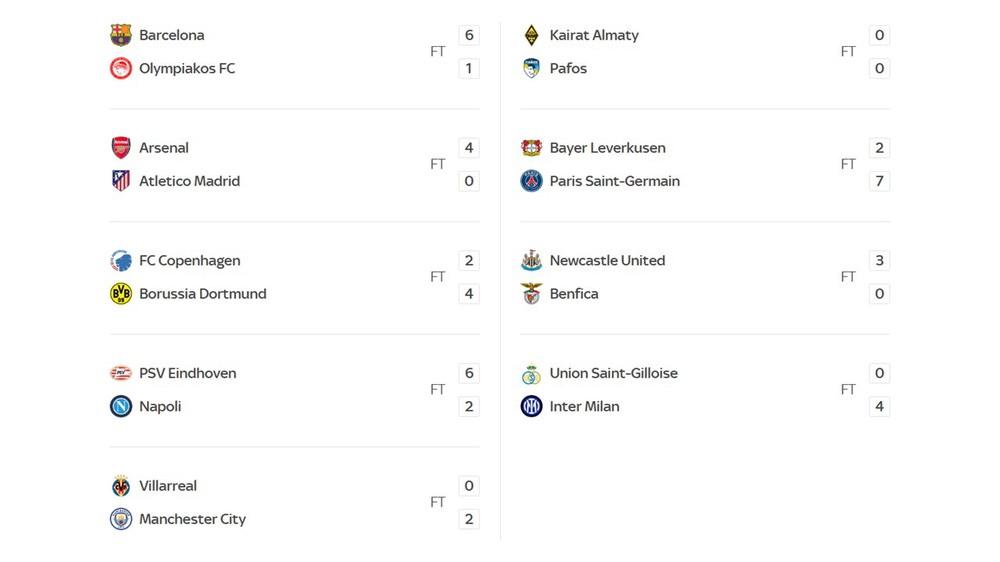Select the Manchester City badge
This screenshot has width=1000, height=562.
121,519
